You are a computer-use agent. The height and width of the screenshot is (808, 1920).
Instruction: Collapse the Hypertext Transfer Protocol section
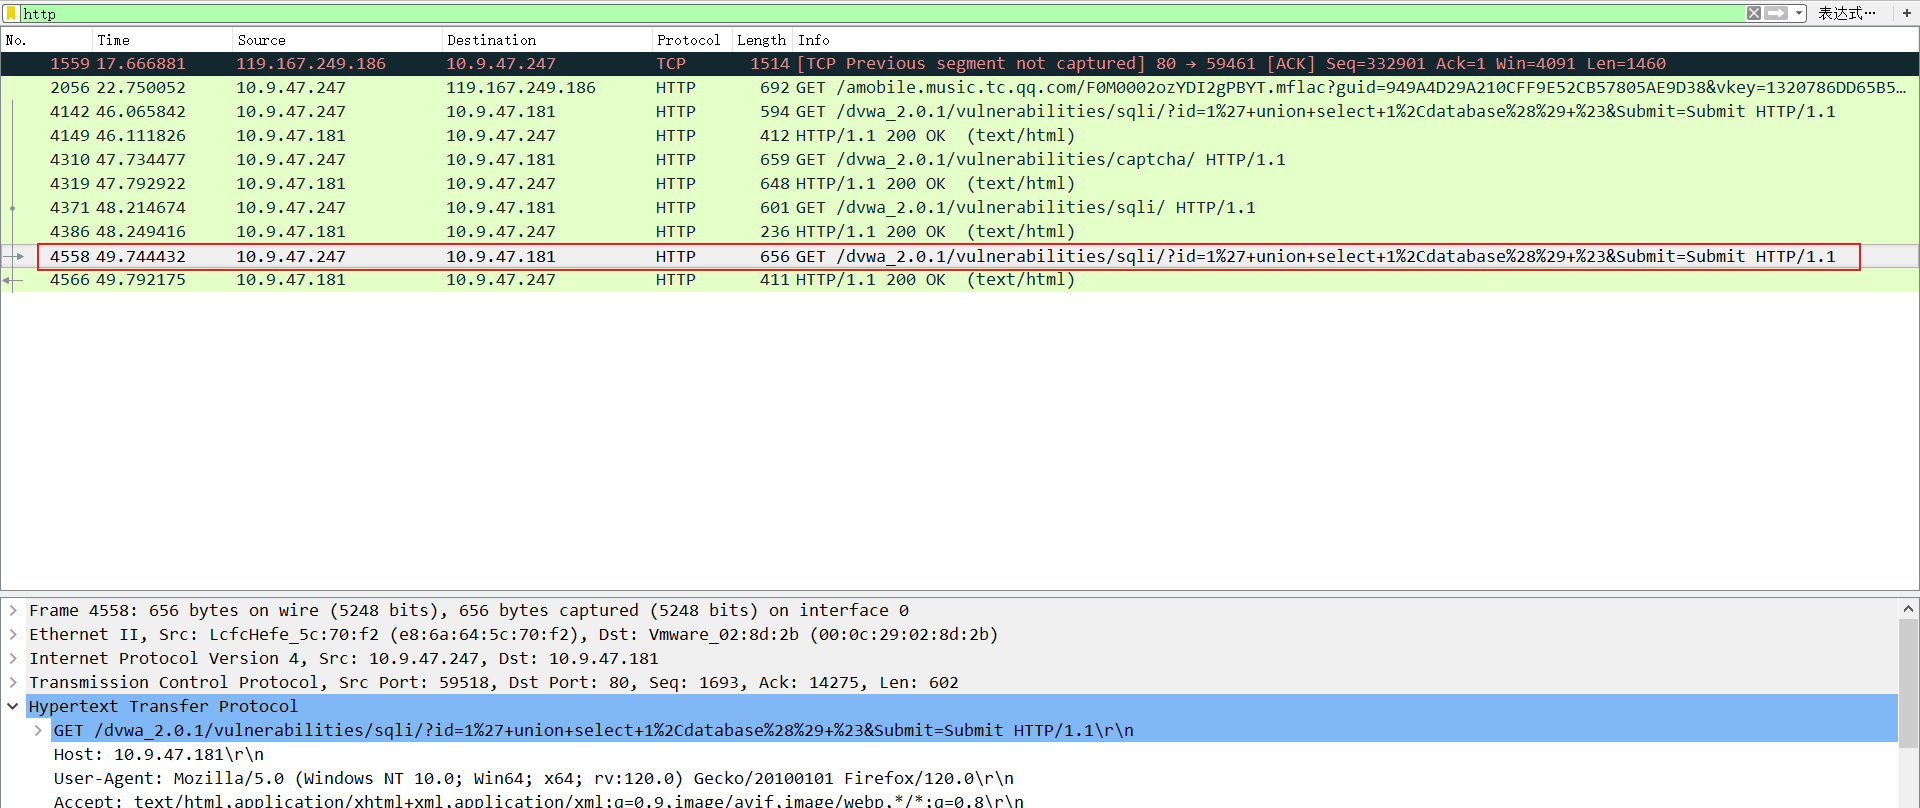13,706
